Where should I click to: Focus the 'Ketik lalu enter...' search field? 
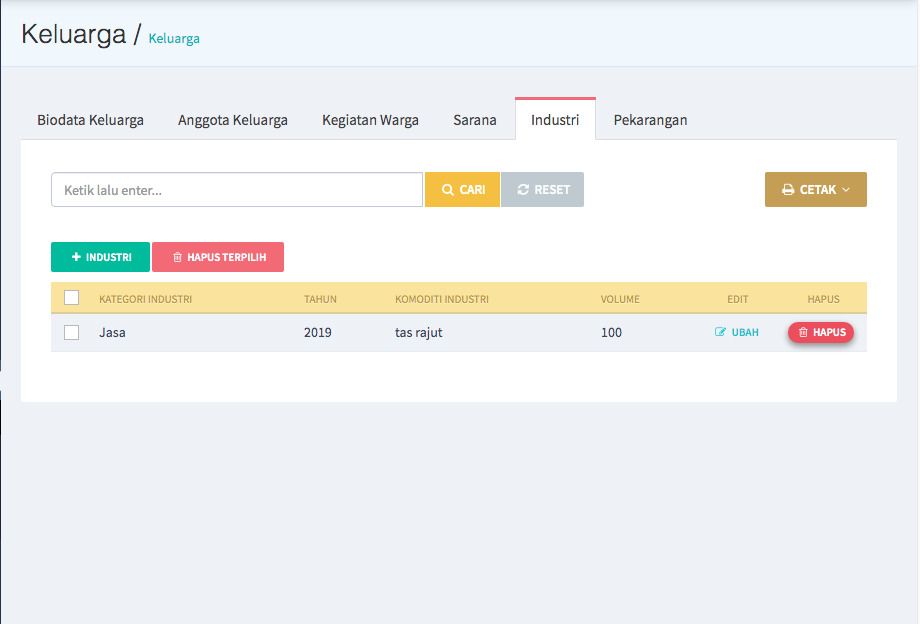pos(237,190)
